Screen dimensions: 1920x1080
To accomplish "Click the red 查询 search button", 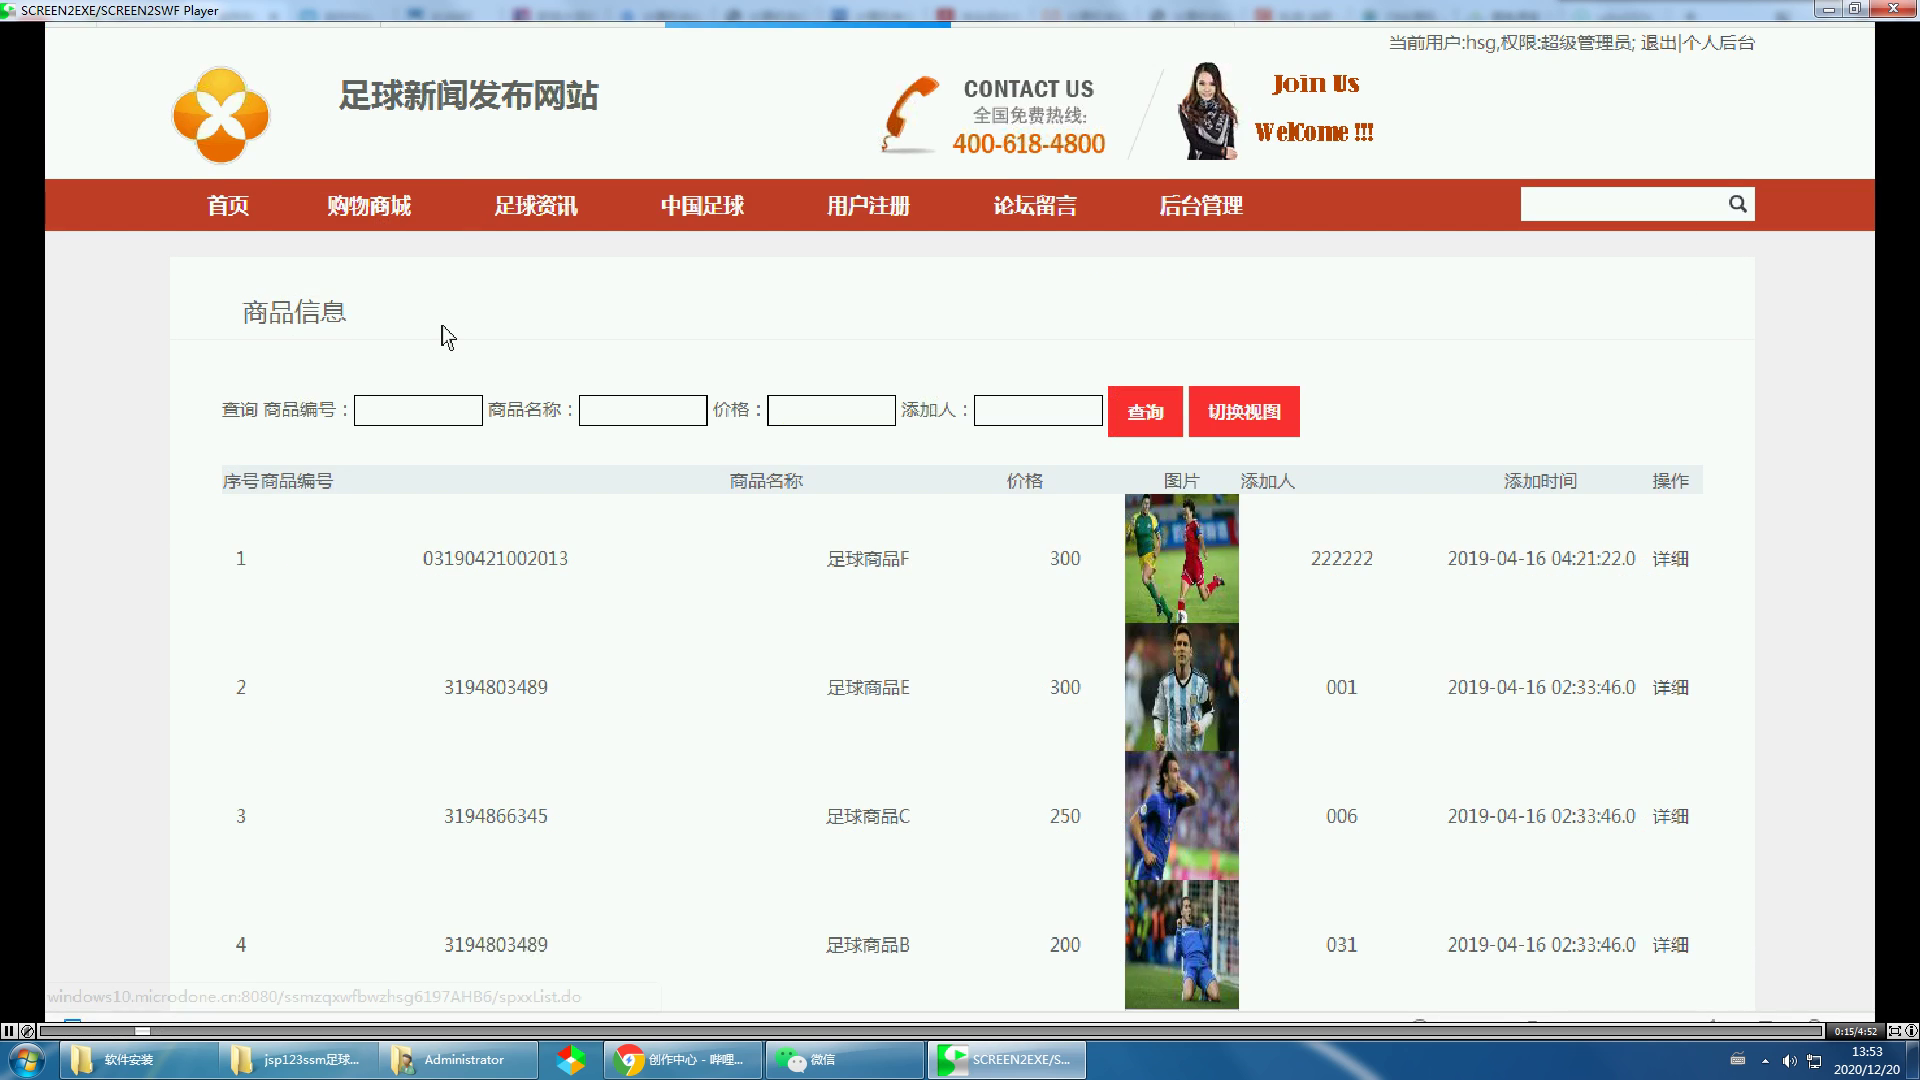I will 1145,412.
